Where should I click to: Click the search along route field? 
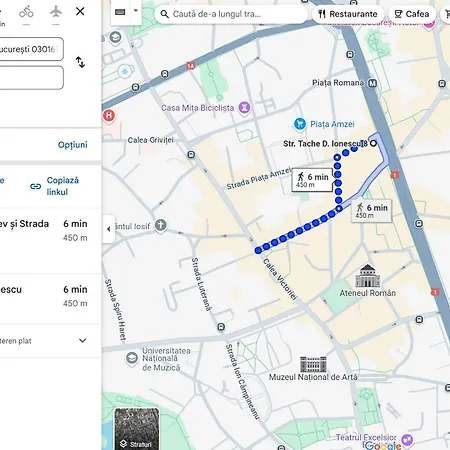point(231,14)
